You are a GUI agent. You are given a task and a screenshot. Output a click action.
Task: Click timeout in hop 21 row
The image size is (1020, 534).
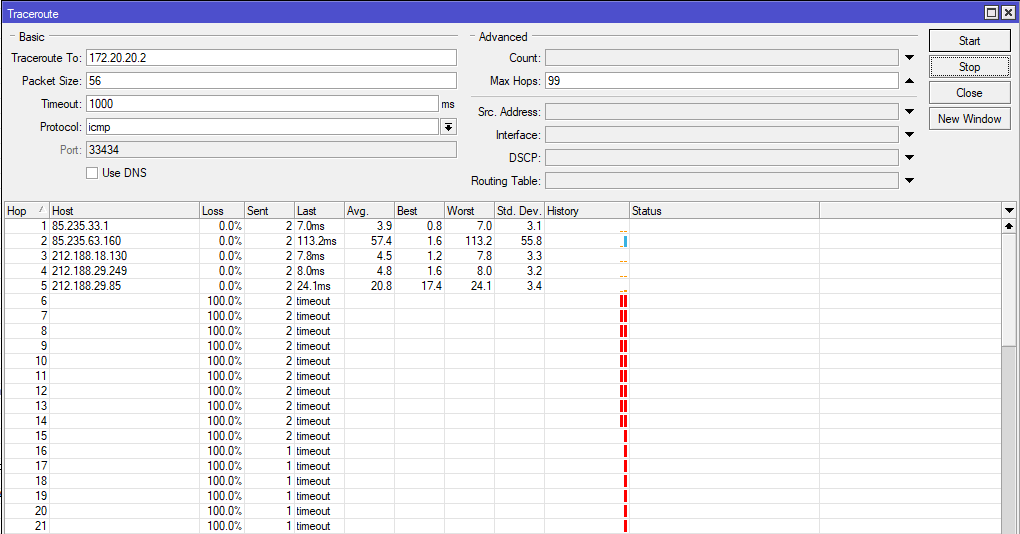(314, 526)
